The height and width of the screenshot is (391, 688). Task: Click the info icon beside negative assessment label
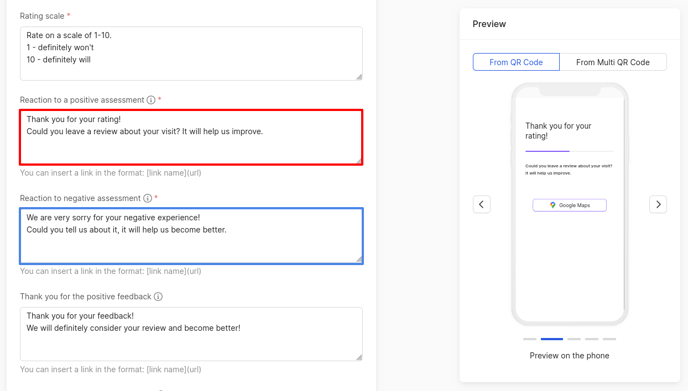(148, 198)
